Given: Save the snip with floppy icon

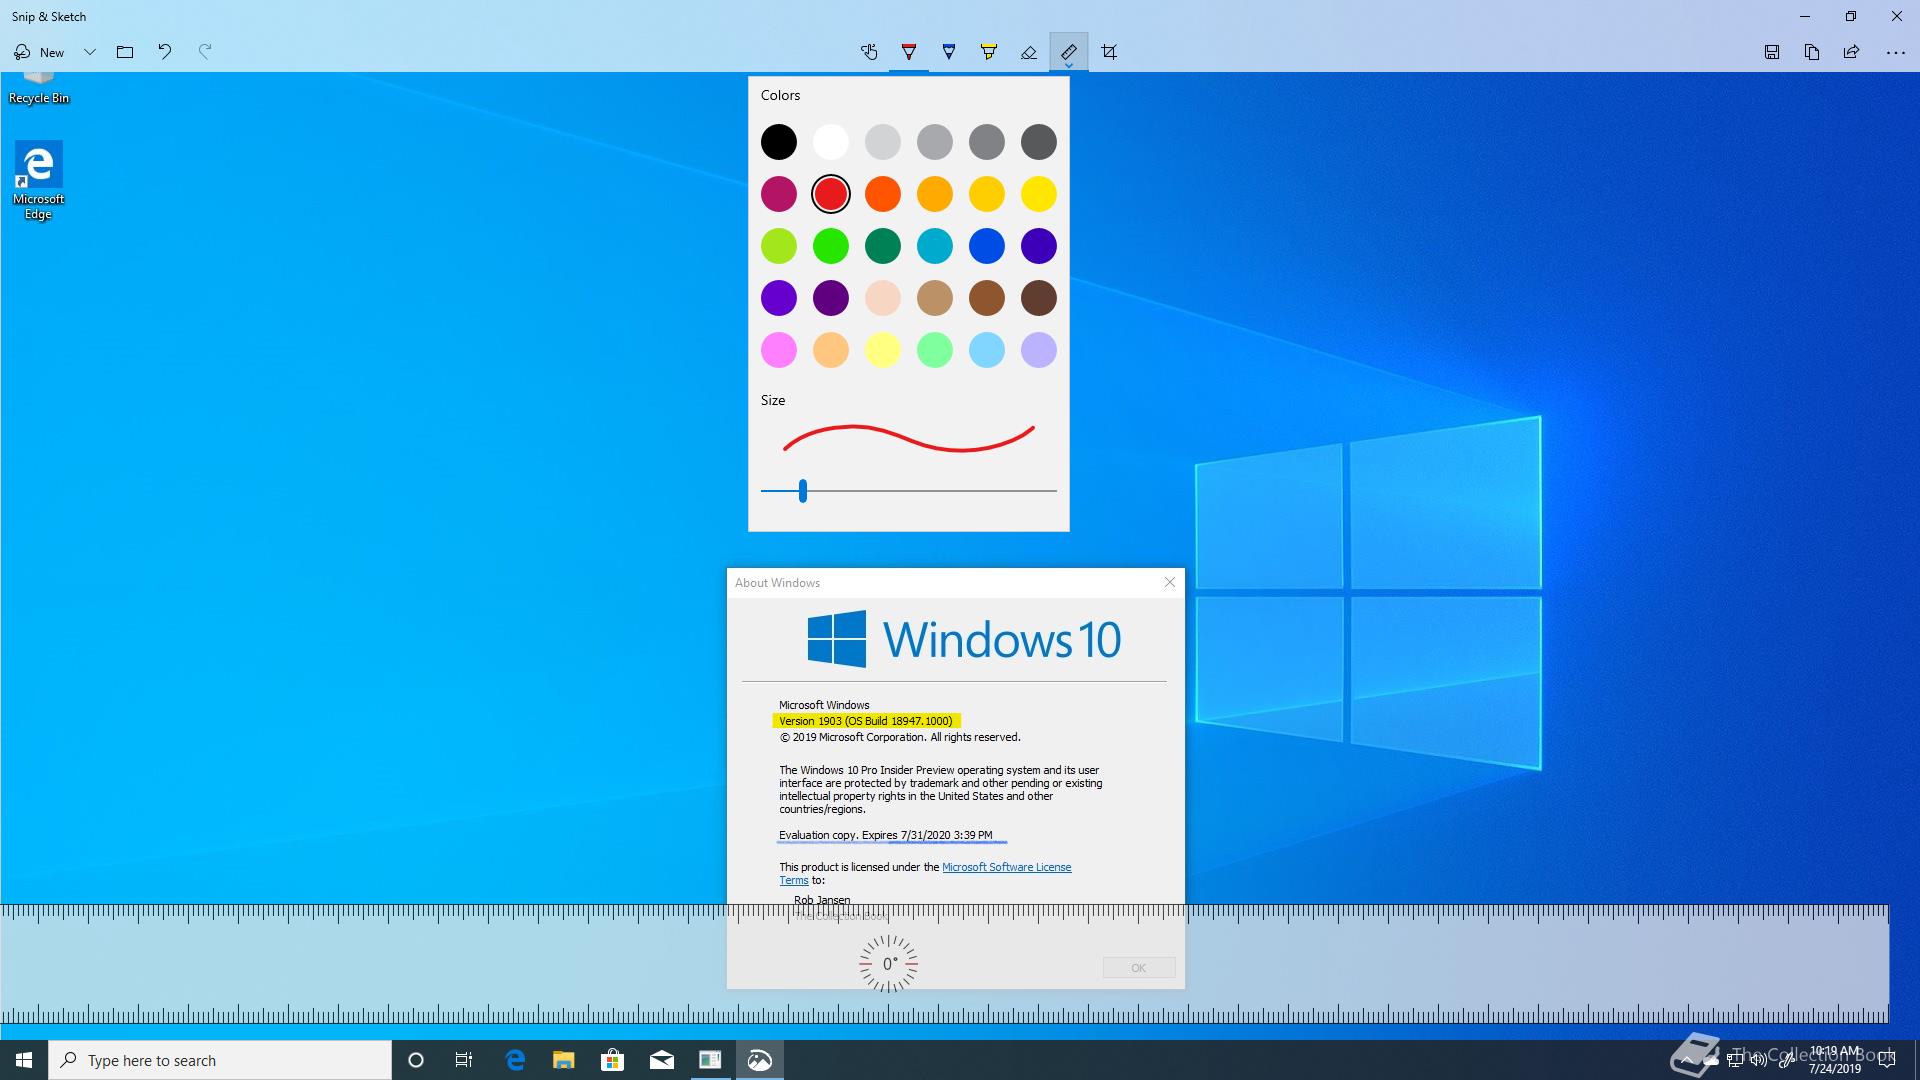Looking at the screenshot, I should click(1772, 52).
